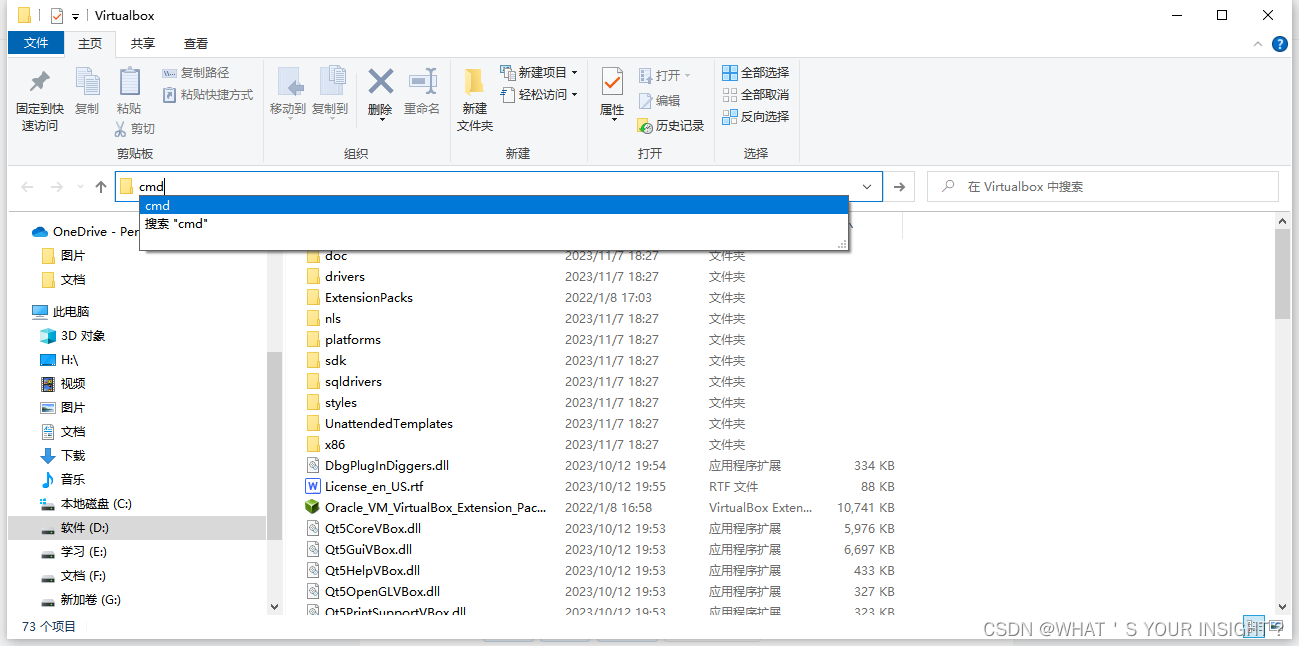The width and height of the screenshot is (1299, 646).
Task: Open the recent locations dropdown arrow
Action: [x=79, y=187]
